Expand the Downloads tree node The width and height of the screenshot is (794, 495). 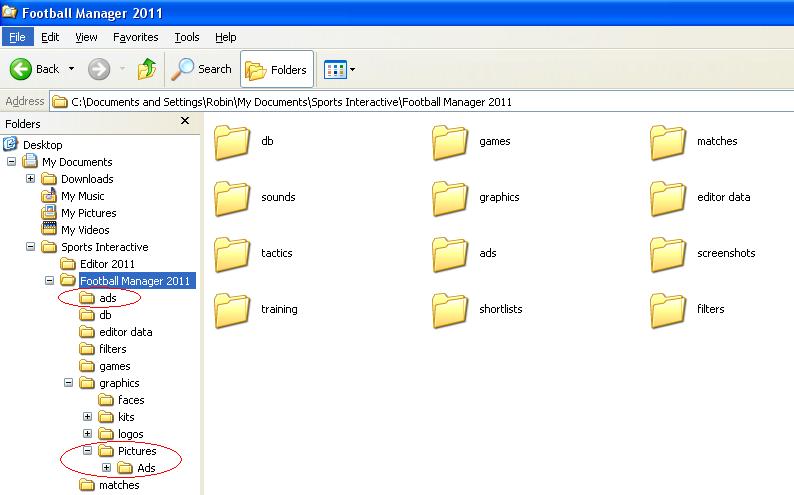(x=30, y=179)
